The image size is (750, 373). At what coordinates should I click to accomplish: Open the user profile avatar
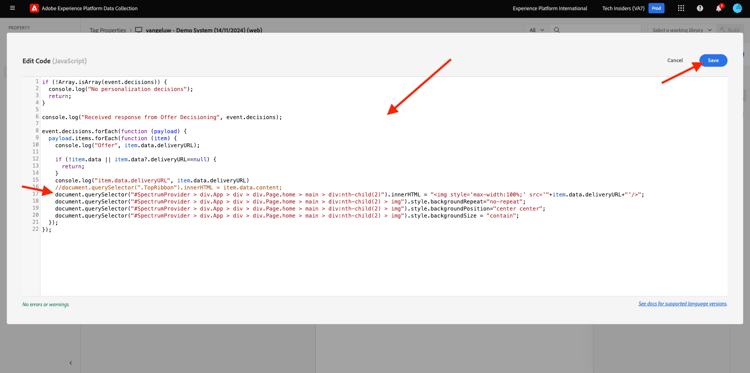(737, 8)
